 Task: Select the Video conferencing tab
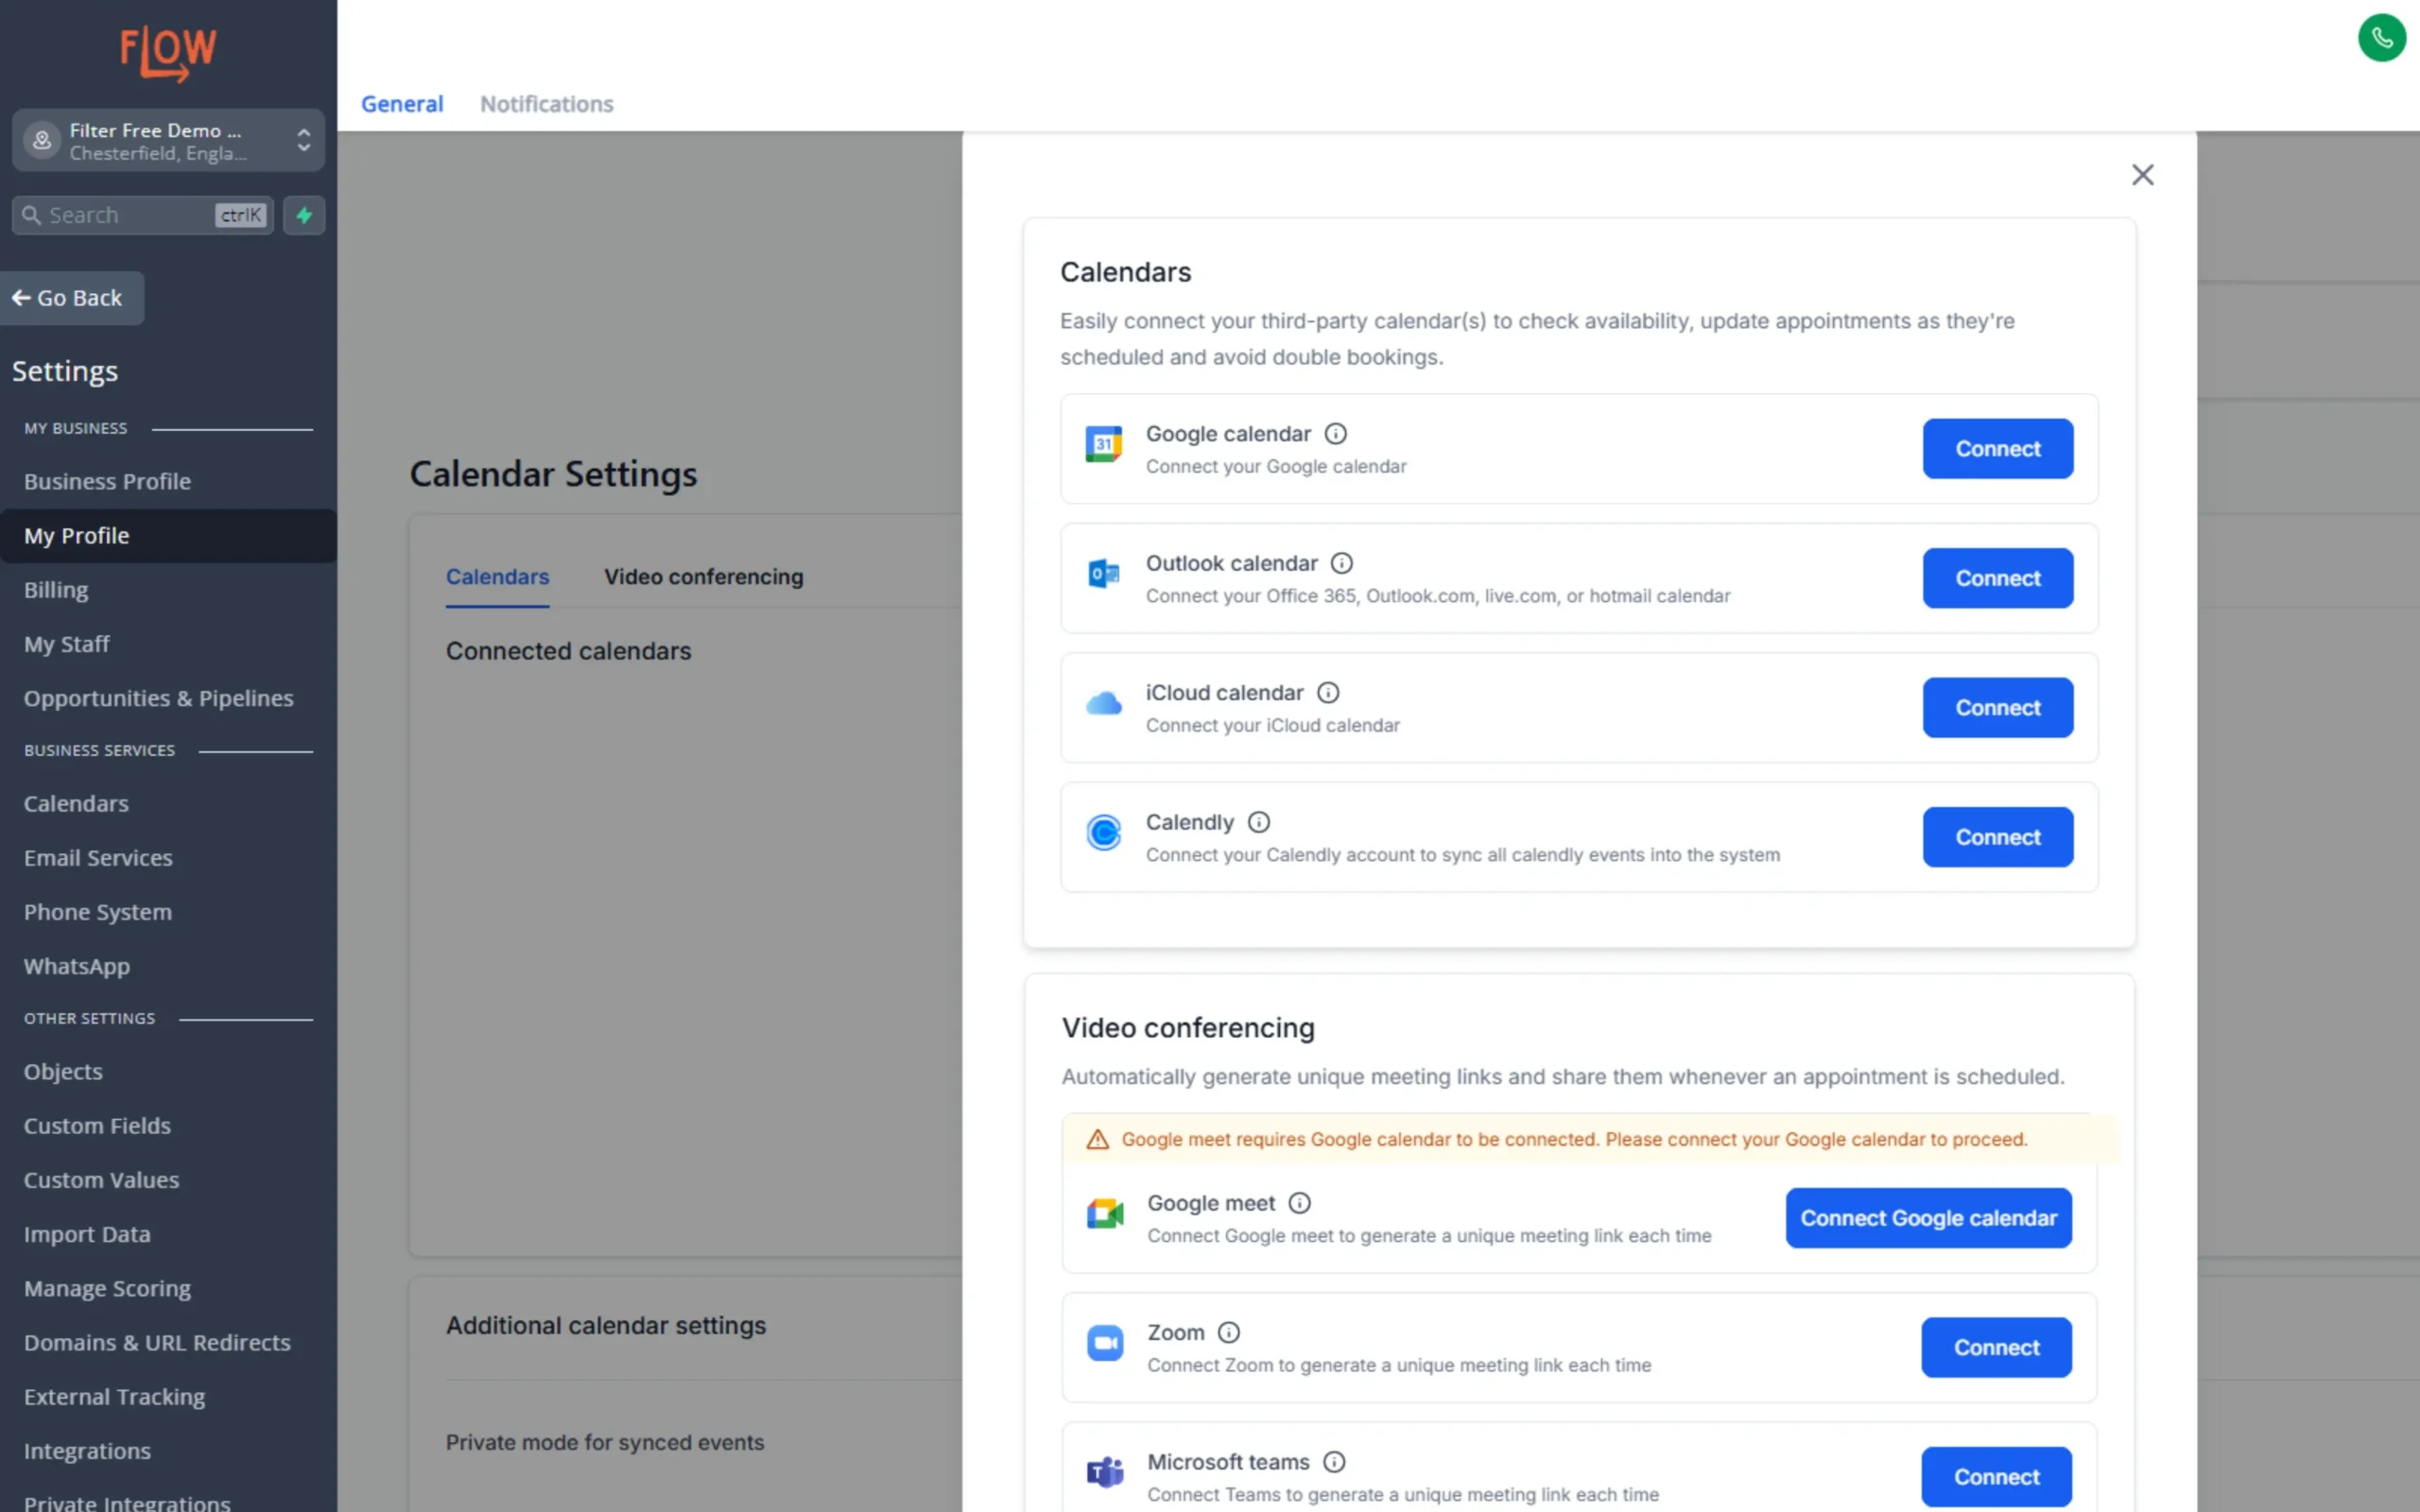pyautogui.click(x=703, y=577)
